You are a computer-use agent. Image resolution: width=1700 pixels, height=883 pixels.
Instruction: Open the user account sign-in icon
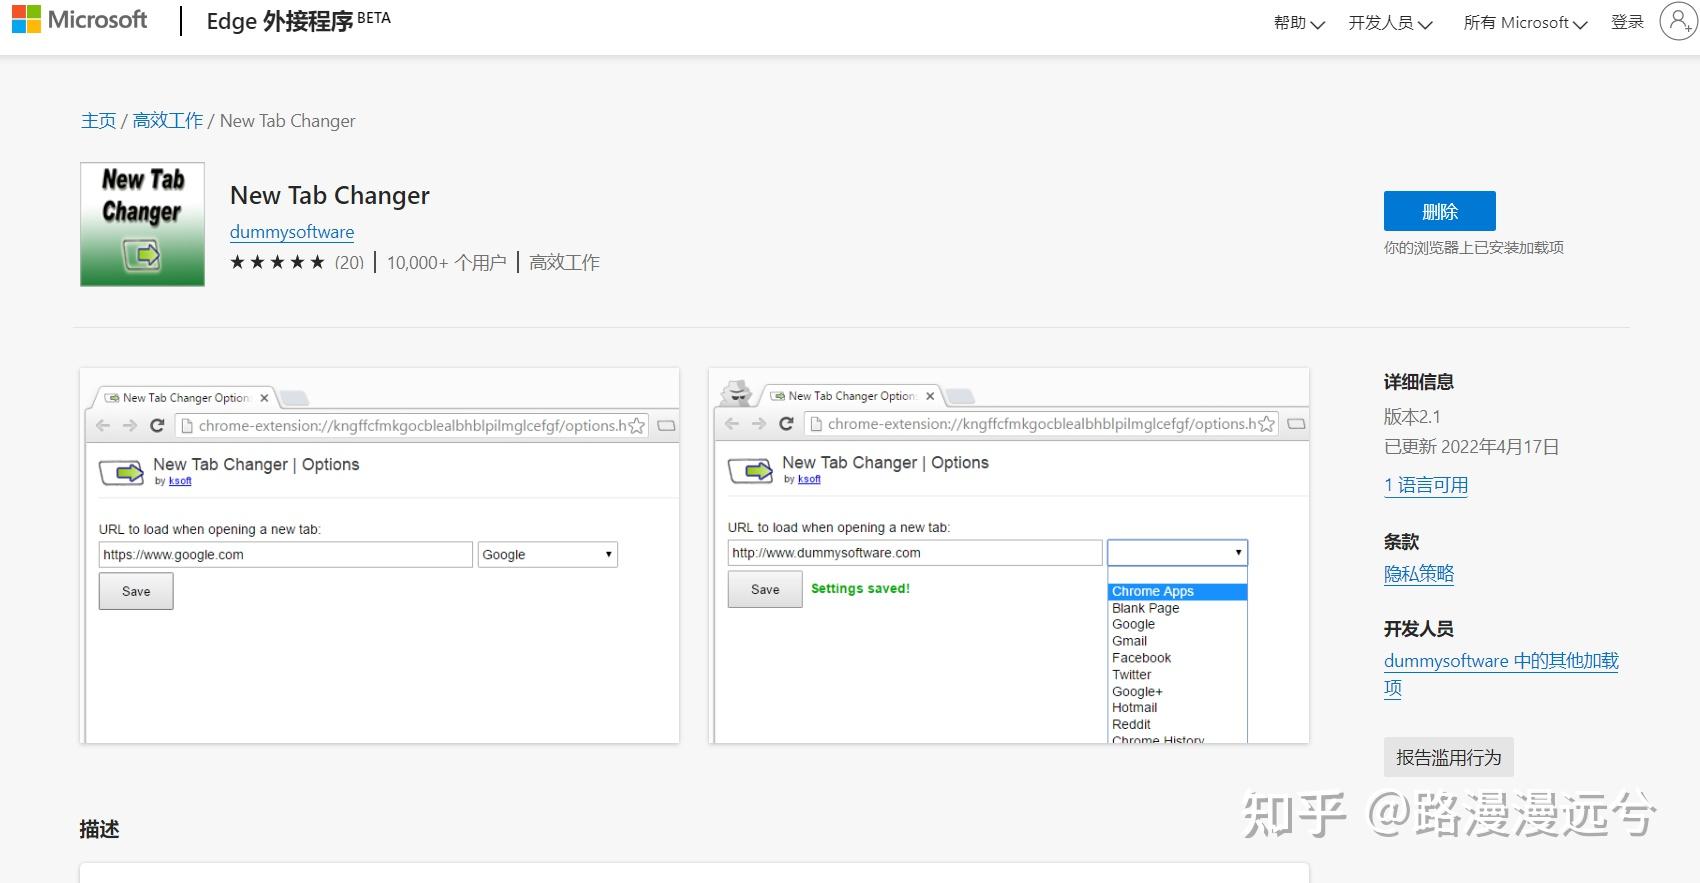(x=1678, y=21)
